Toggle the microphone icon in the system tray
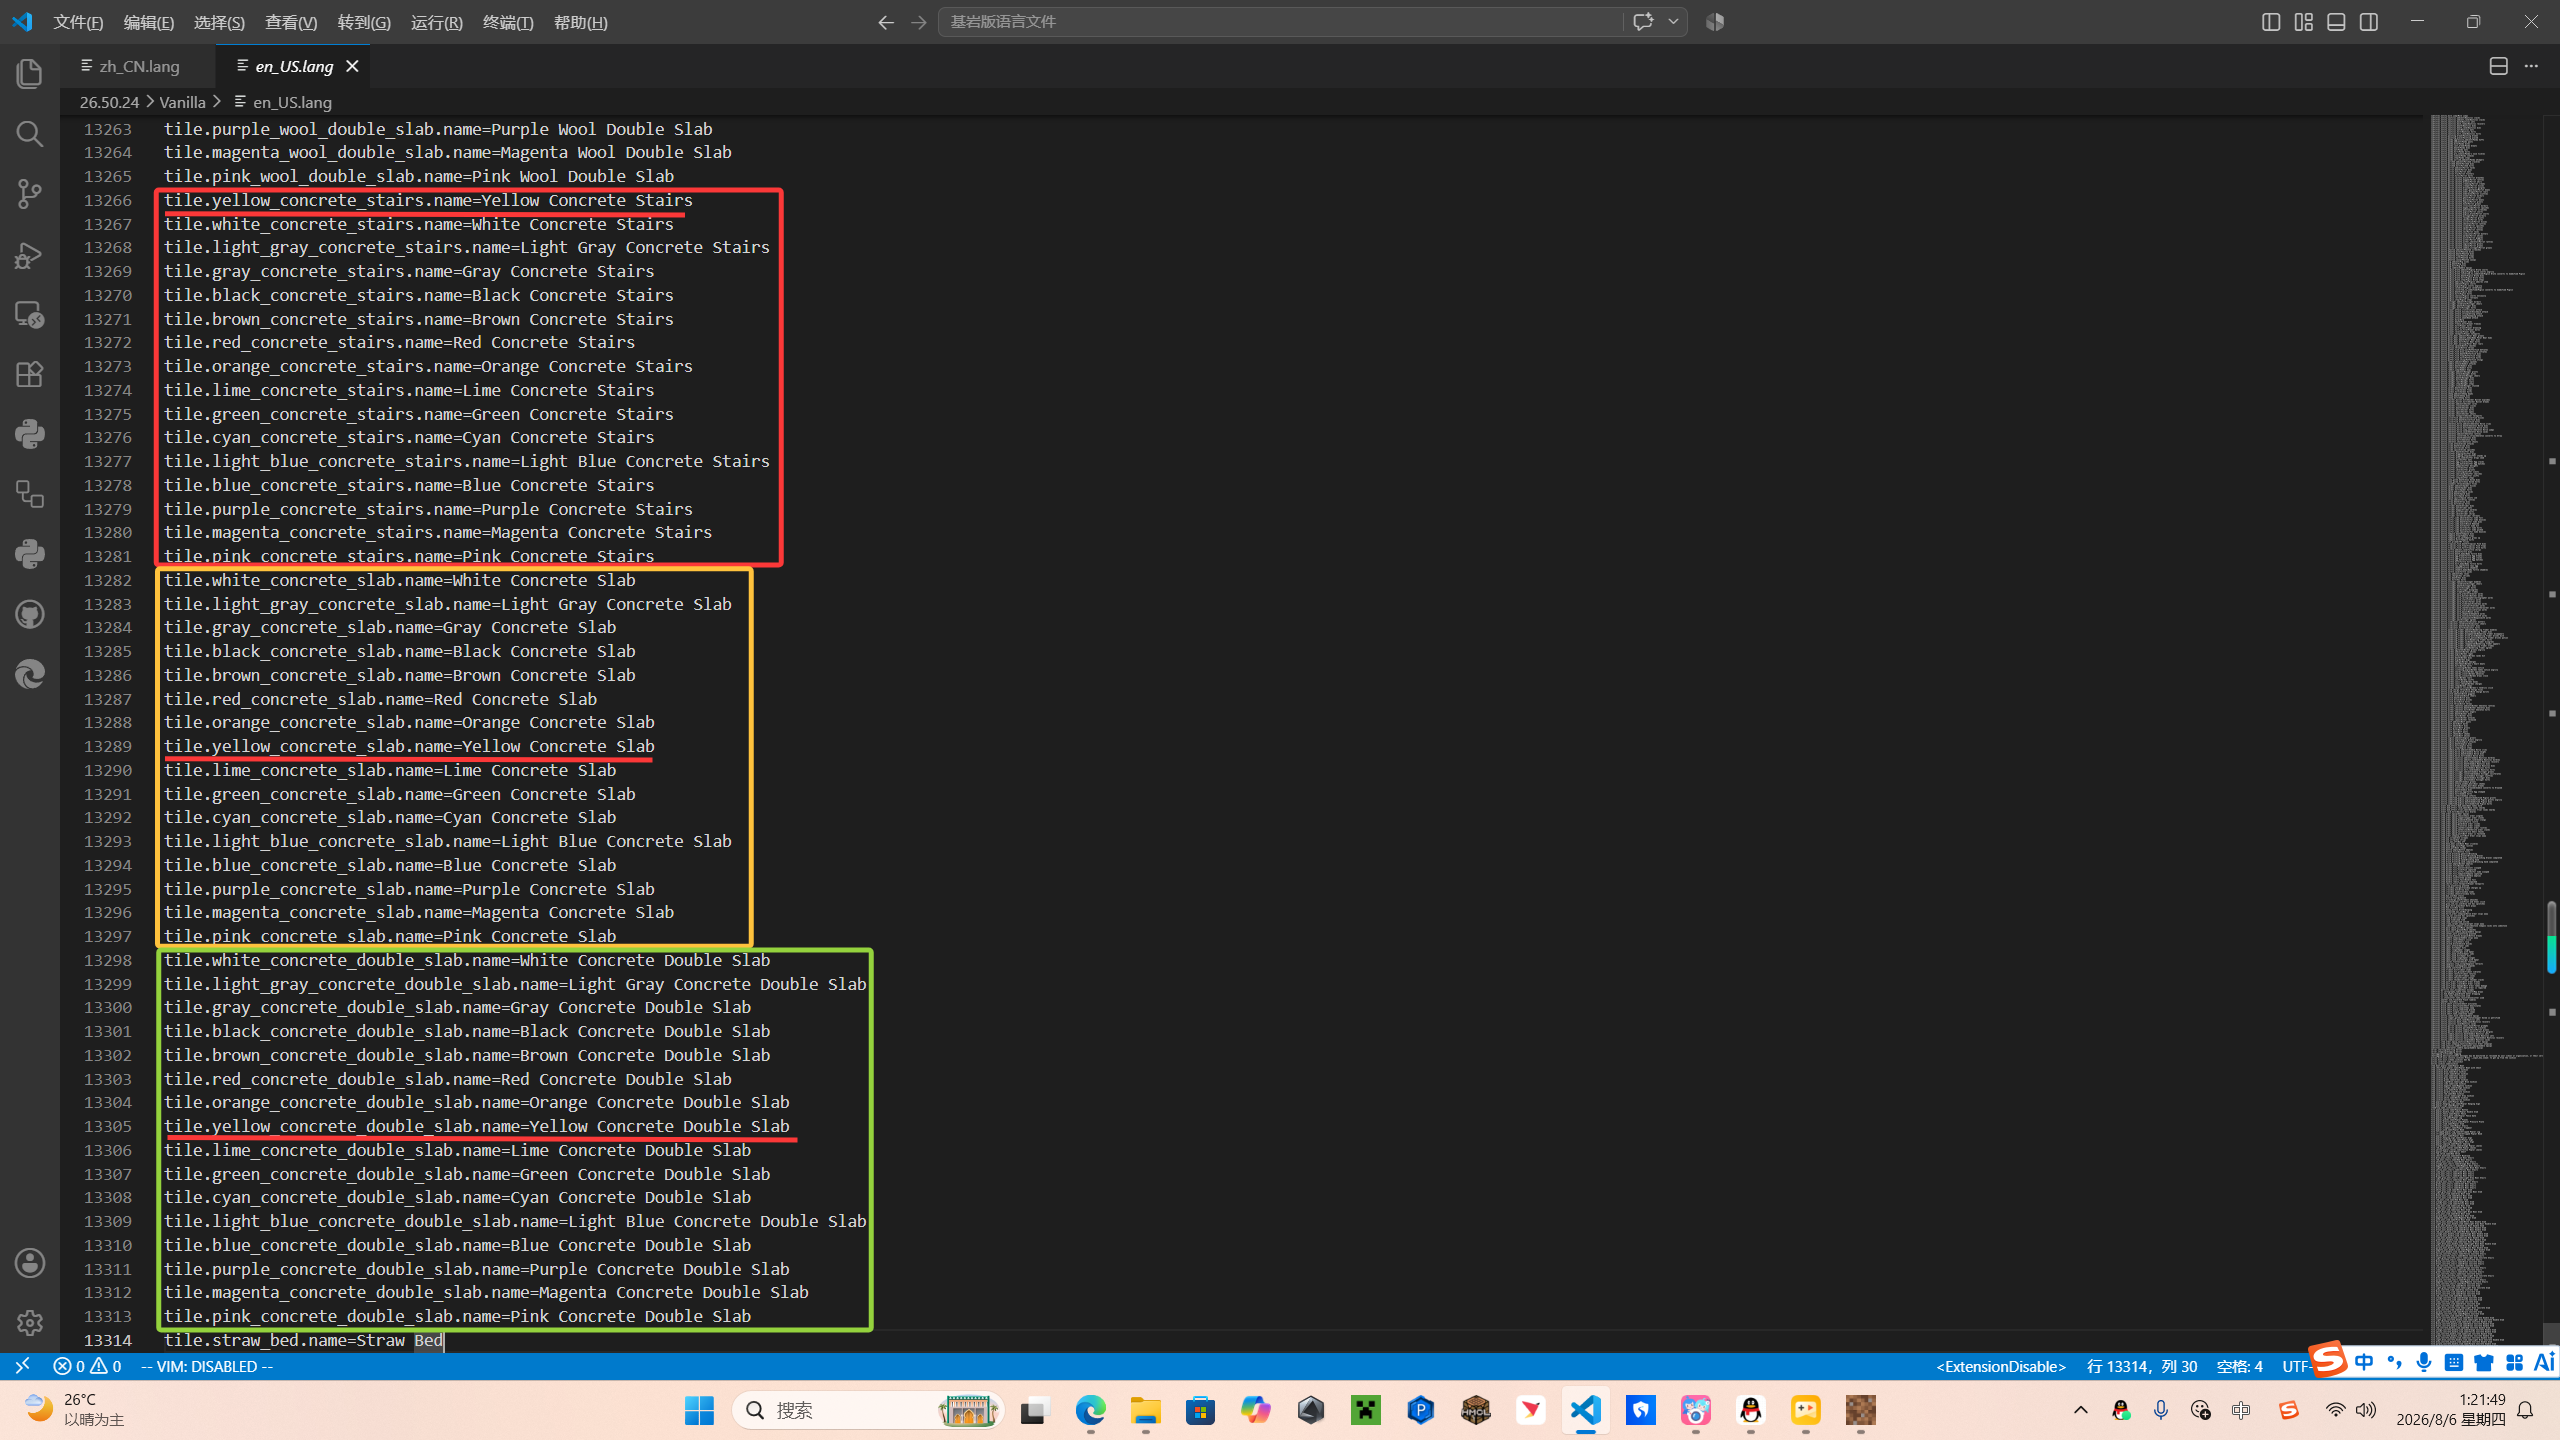This screenshot has width=2560, height=1440. click(2160, 1410)
